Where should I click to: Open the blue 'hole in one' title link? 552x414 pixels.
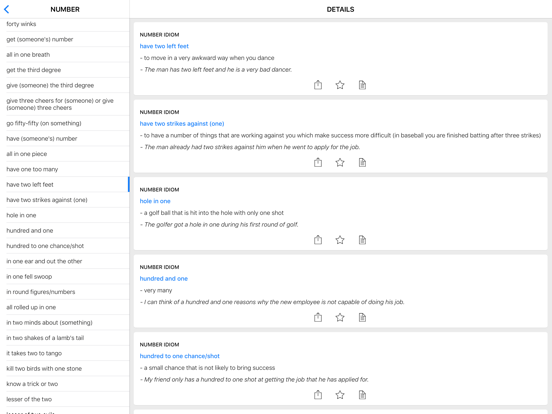(x=155, y=201)
